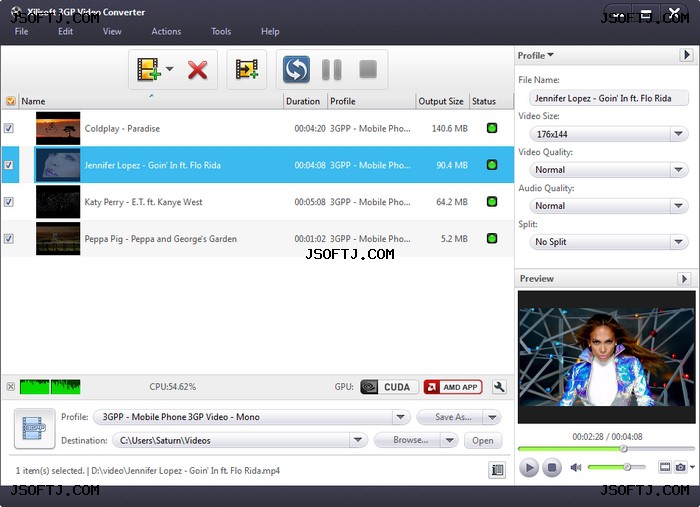Sort list by Name column header
Viewport: 700px width, 507px height.
(151, 101)
